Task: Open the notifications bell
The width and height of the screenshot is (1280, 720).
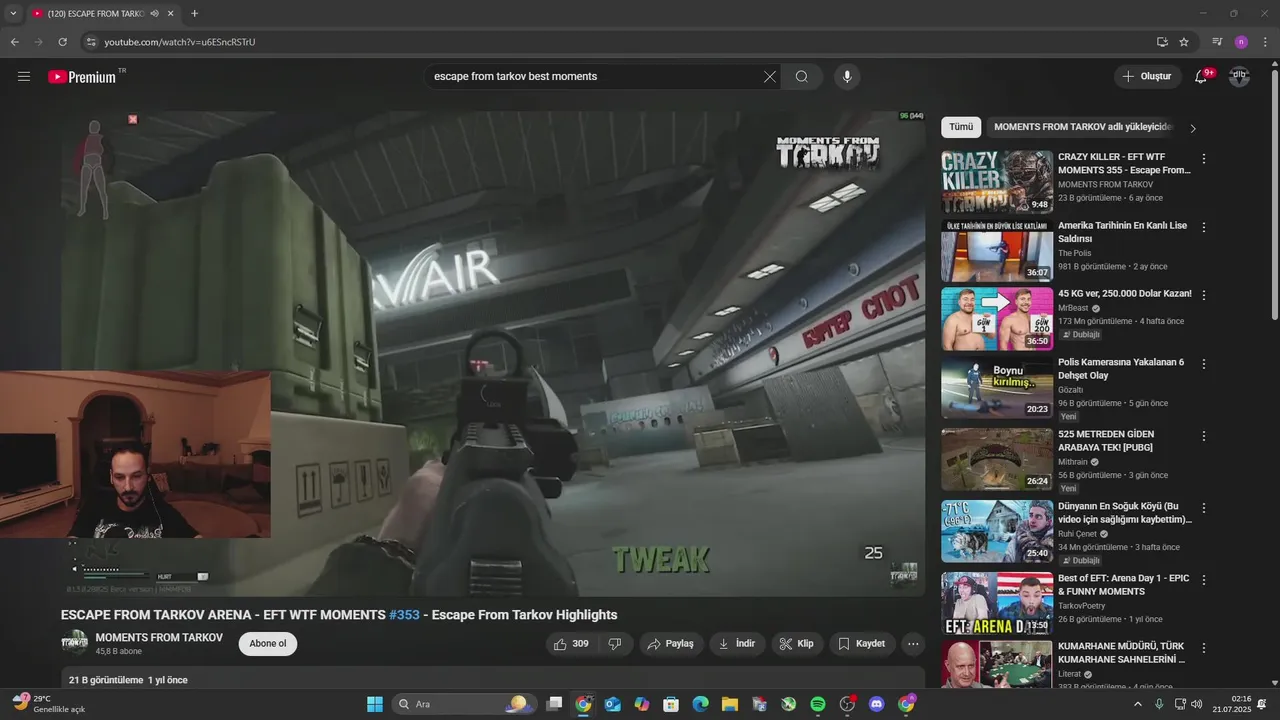Action: [x=1202, y=76]
